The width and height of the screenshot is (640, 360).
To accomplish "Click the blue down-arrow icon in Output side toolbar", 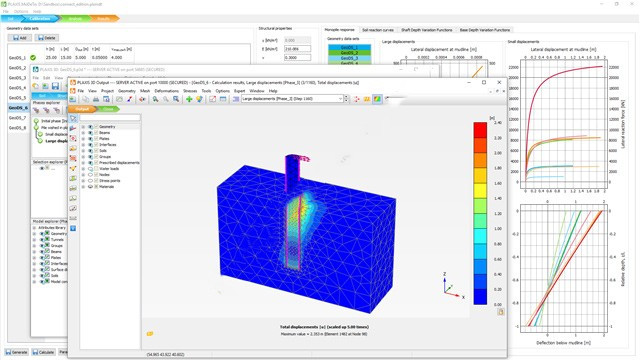I will coord(73,228).
